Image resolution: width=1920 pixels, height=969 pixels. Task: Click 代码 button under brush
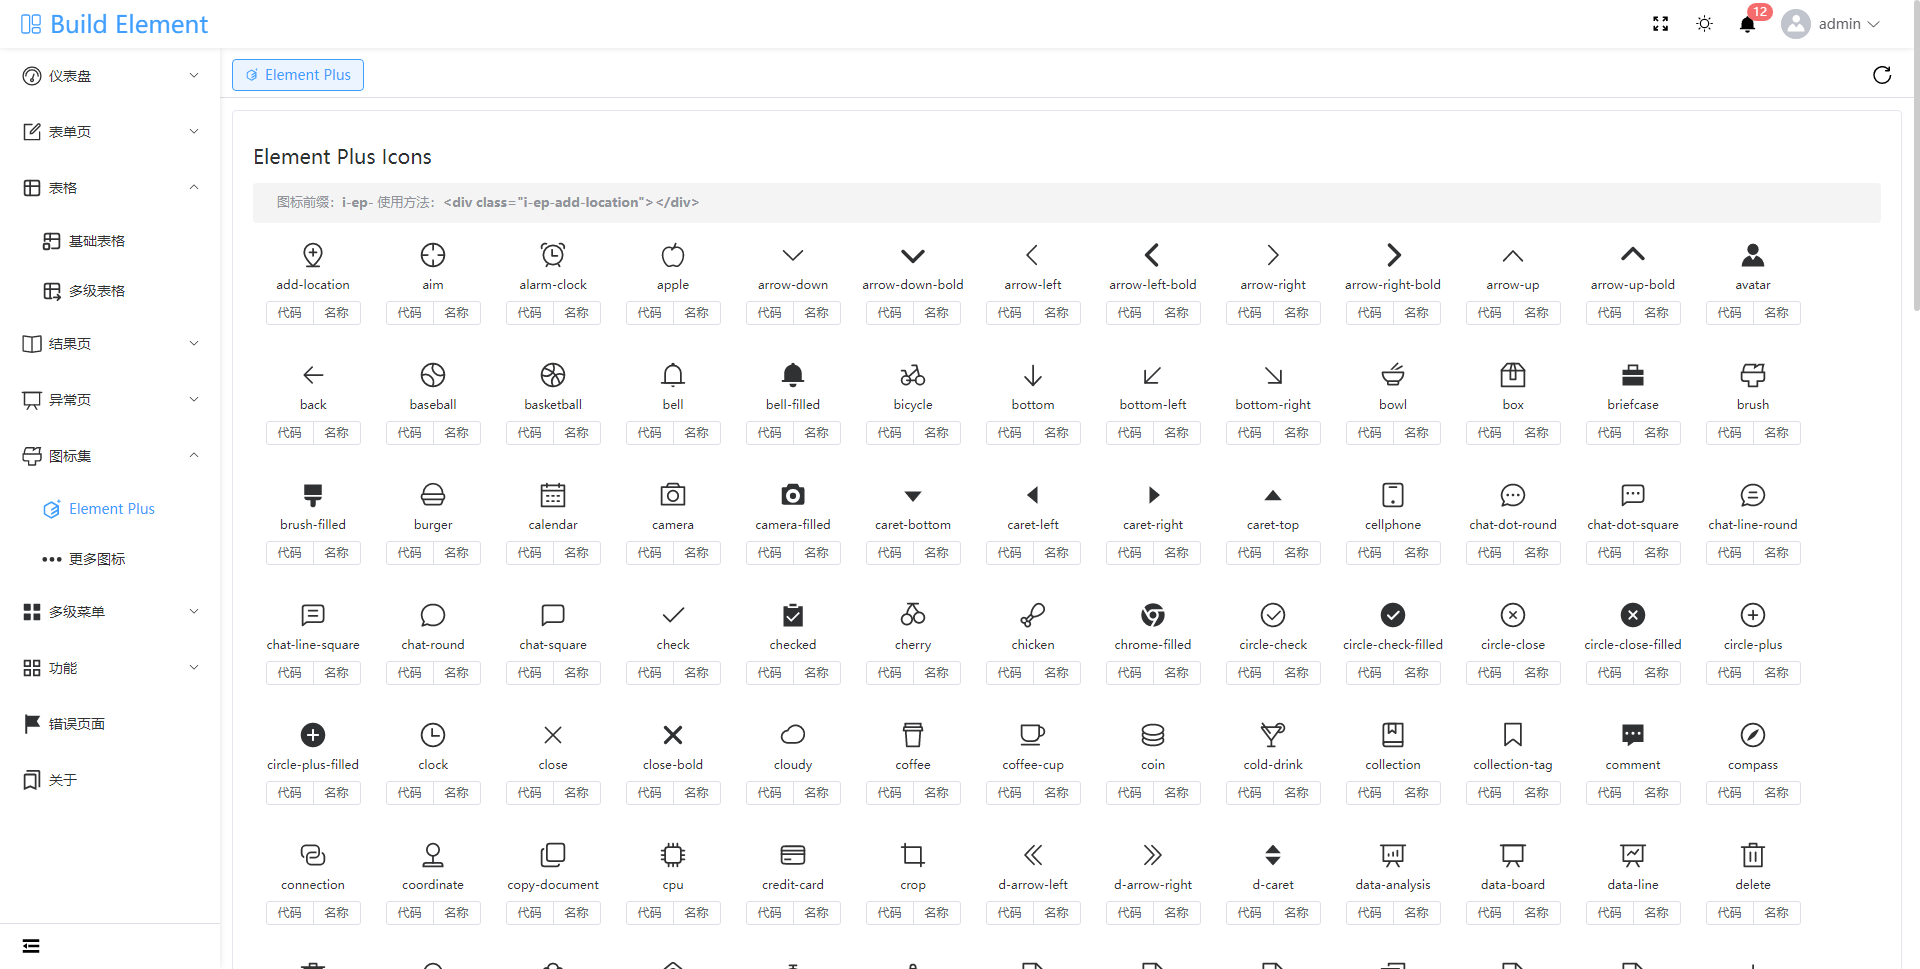[1730, 433]
